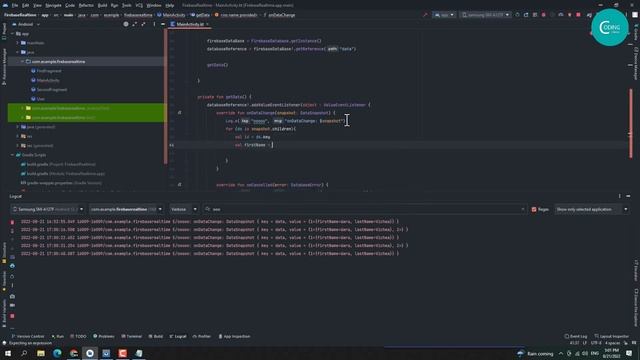
Task: Open the Resource Manager side panel
Action: 4,67
